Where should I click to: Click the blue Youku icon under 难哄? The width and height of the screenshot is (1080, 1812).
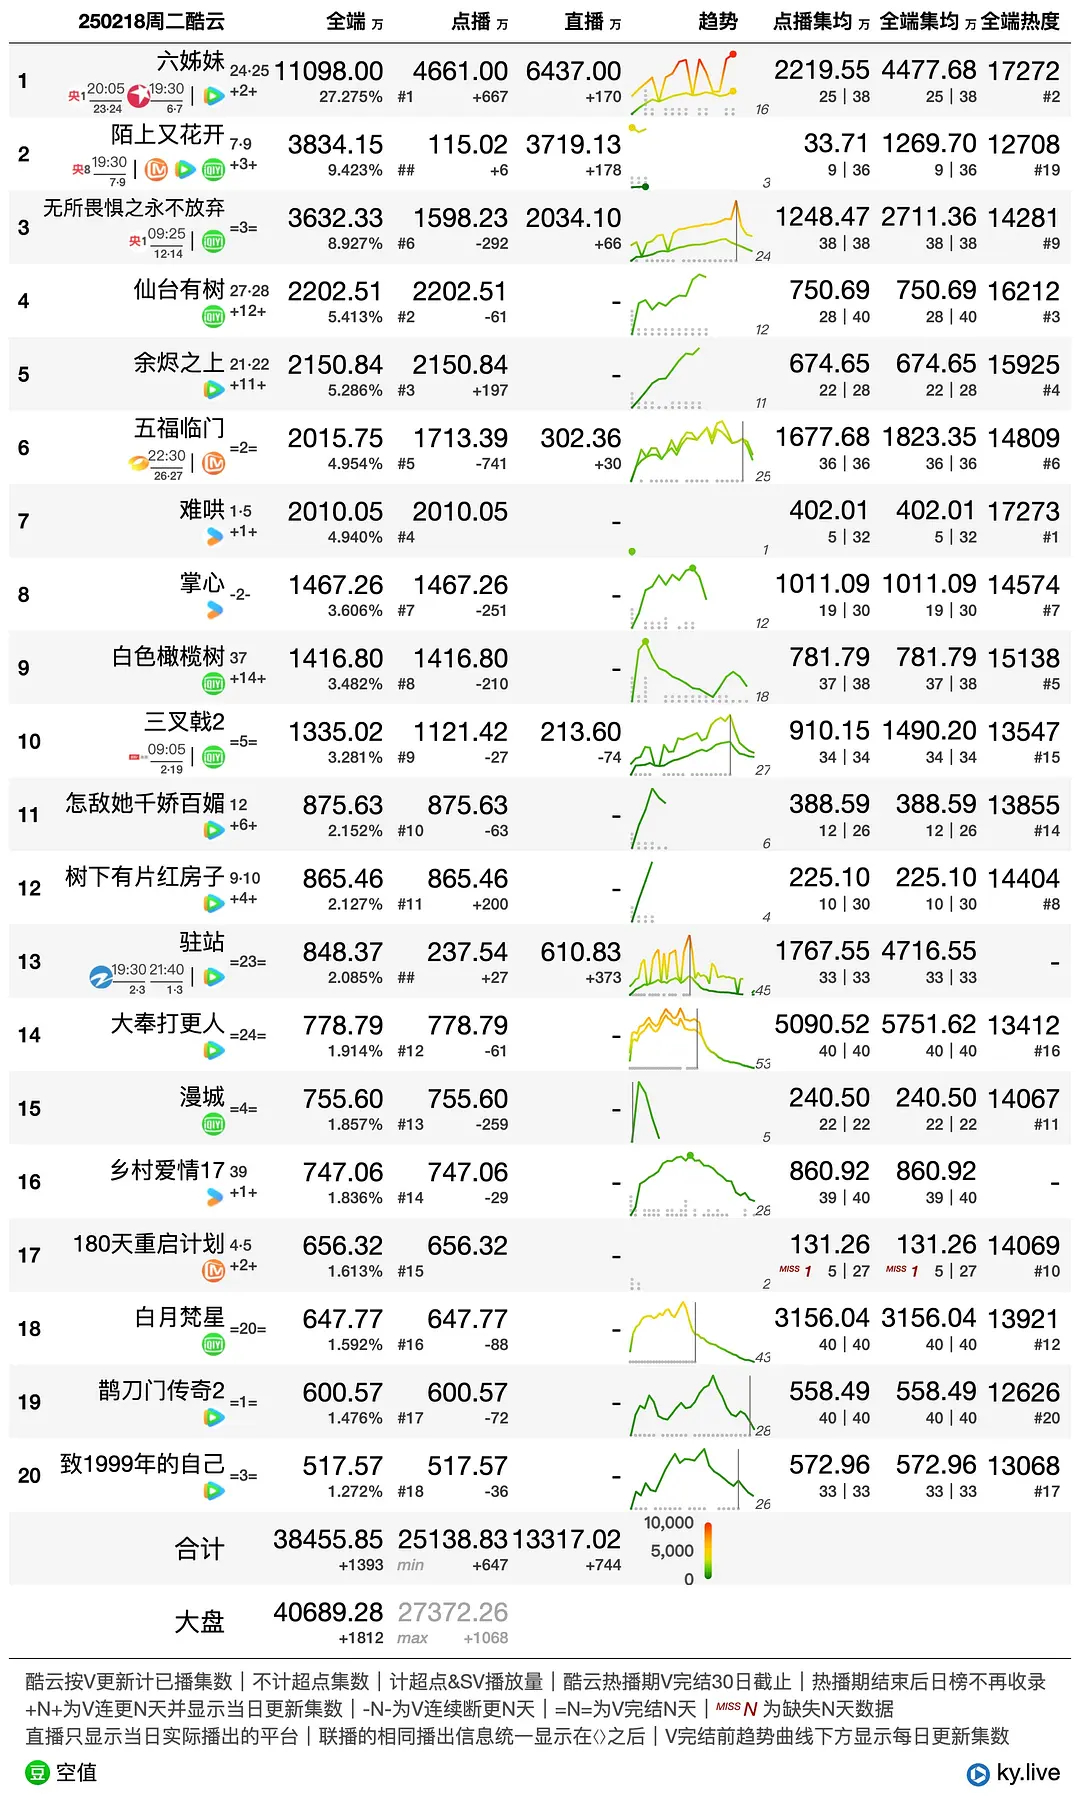[x=214, y=536]
